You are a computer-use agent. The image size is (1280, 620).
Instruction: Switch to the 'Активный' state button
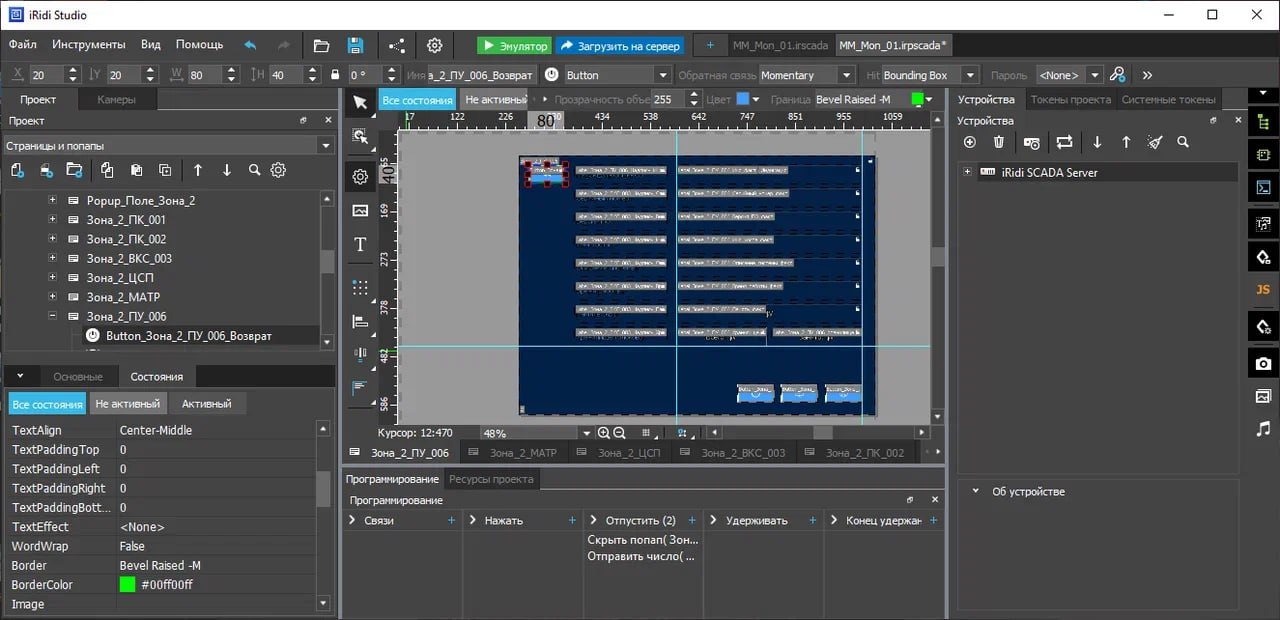[x=206, y=404]
